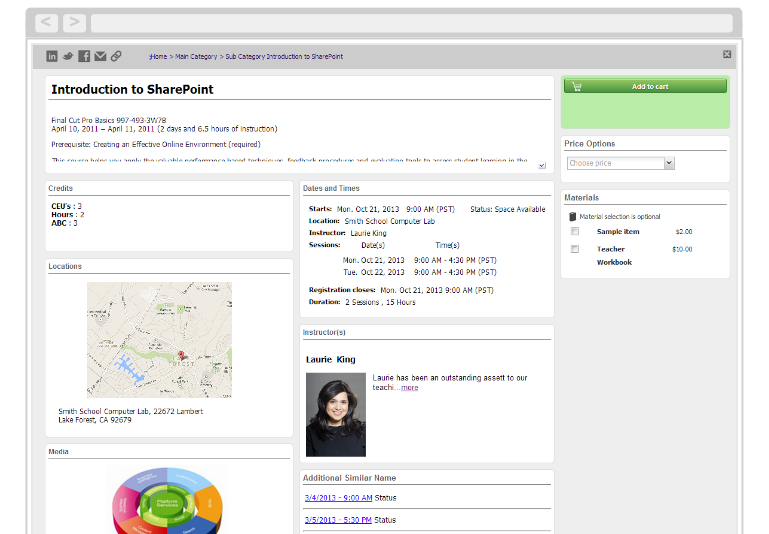Click the Duration 2 Sessions, 15 Hours text

tap(362, 302)
